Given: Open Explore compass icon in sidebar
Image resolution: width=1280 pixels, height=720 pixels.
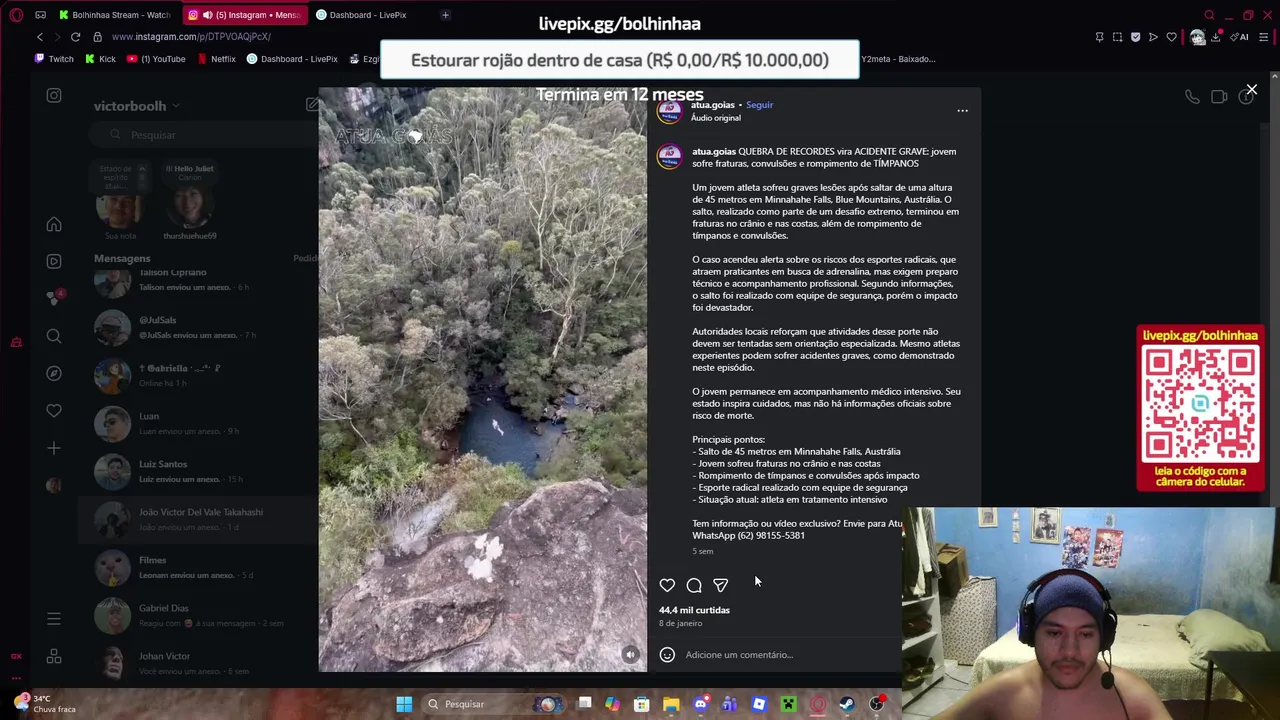Looking at the screenshot, I should coord(54,373).
